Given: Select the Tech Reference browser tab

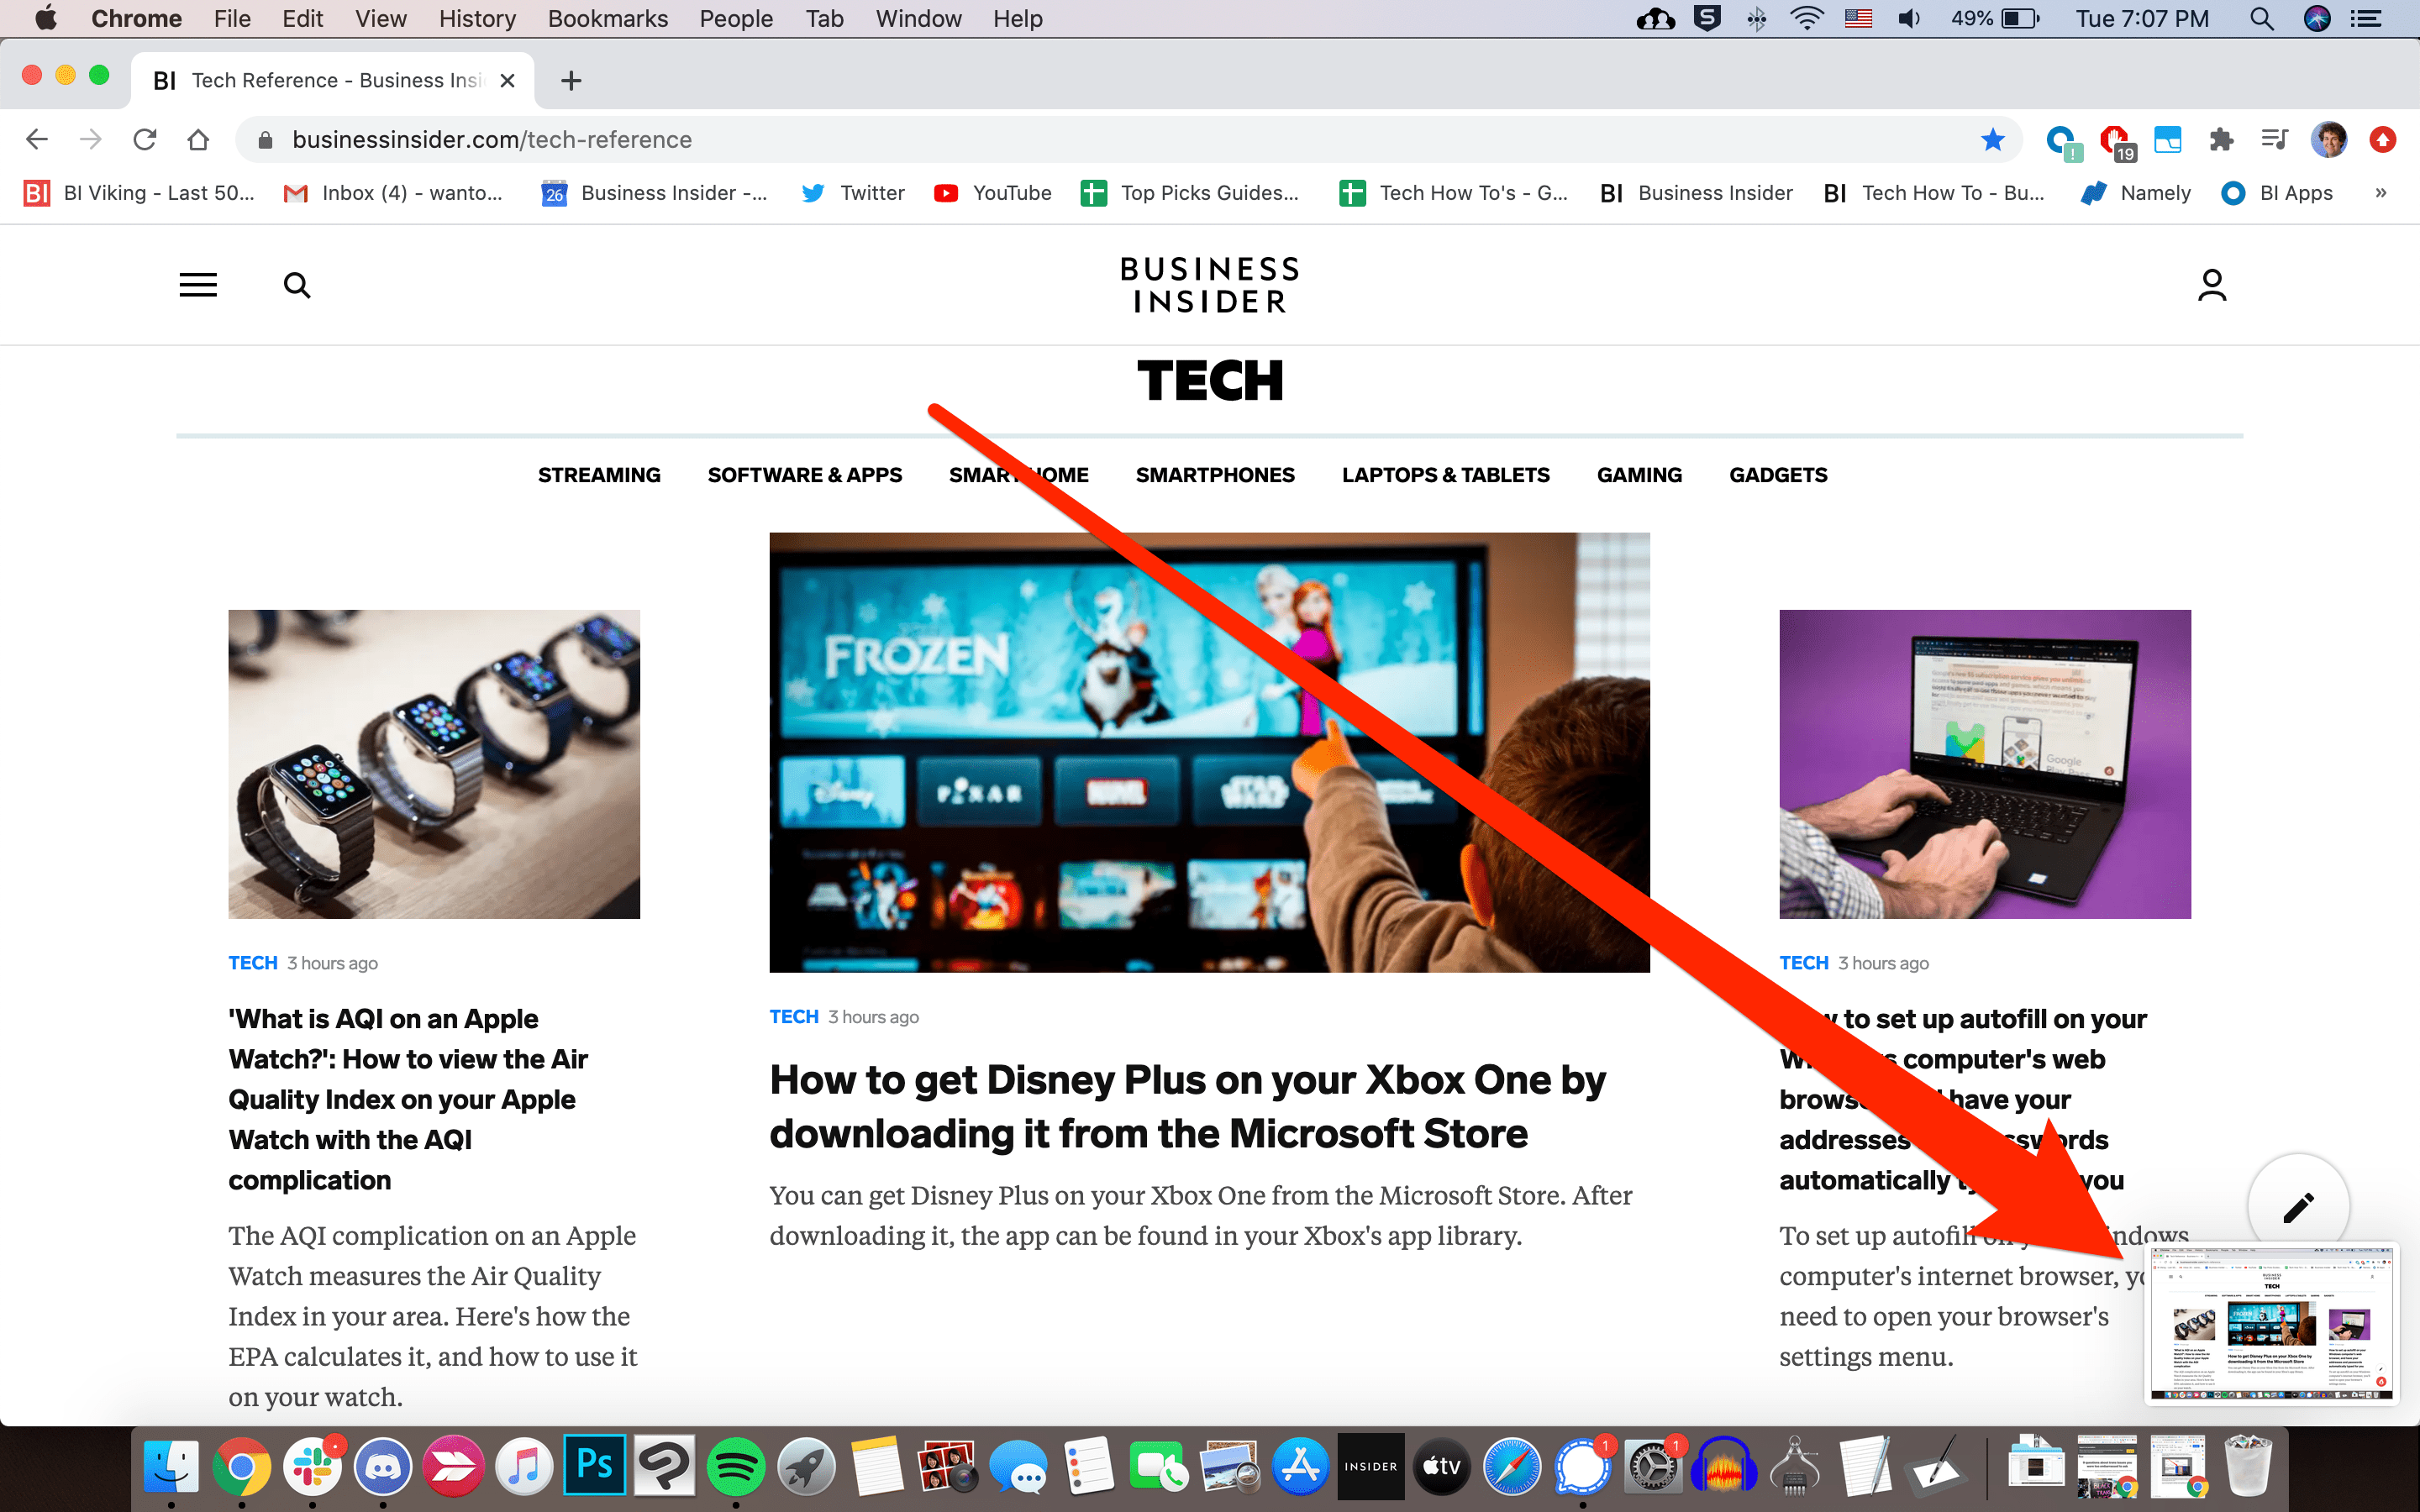Looking at the screenshot, I should tap(330, 80).
